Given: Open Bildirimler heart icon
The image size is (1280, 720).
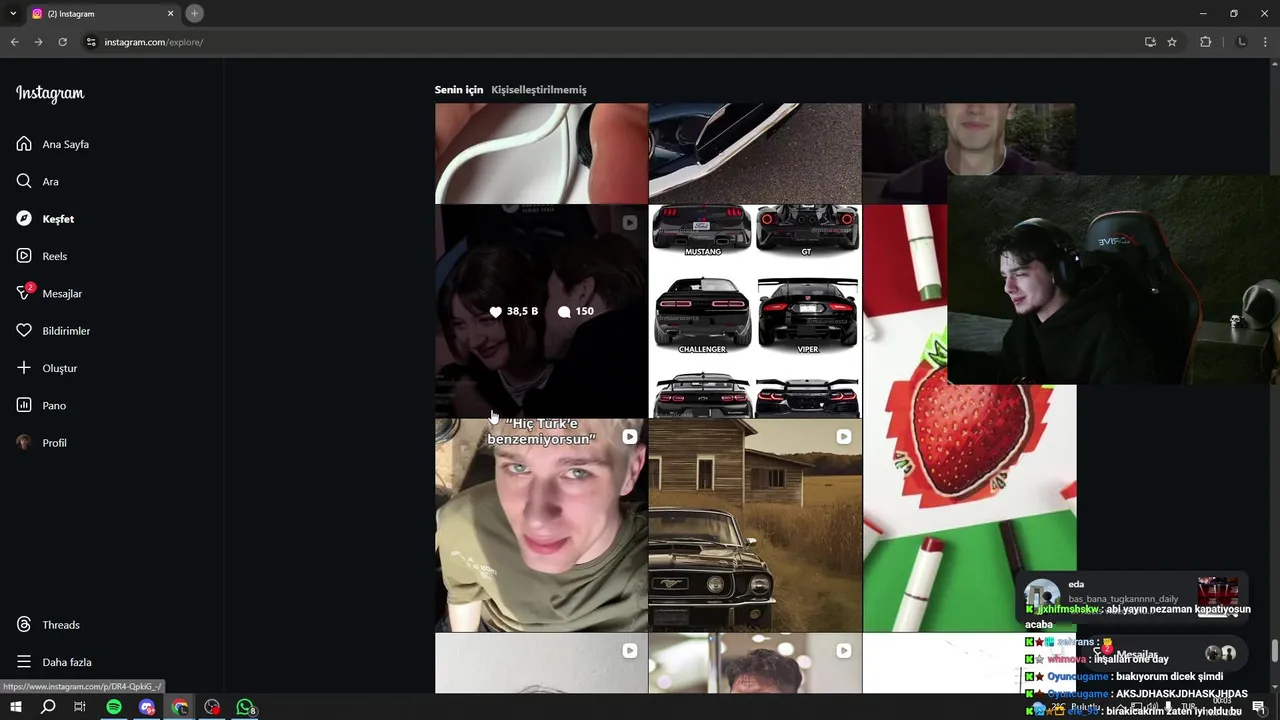Looking at the screenshot, I should (x=24, y=330).
